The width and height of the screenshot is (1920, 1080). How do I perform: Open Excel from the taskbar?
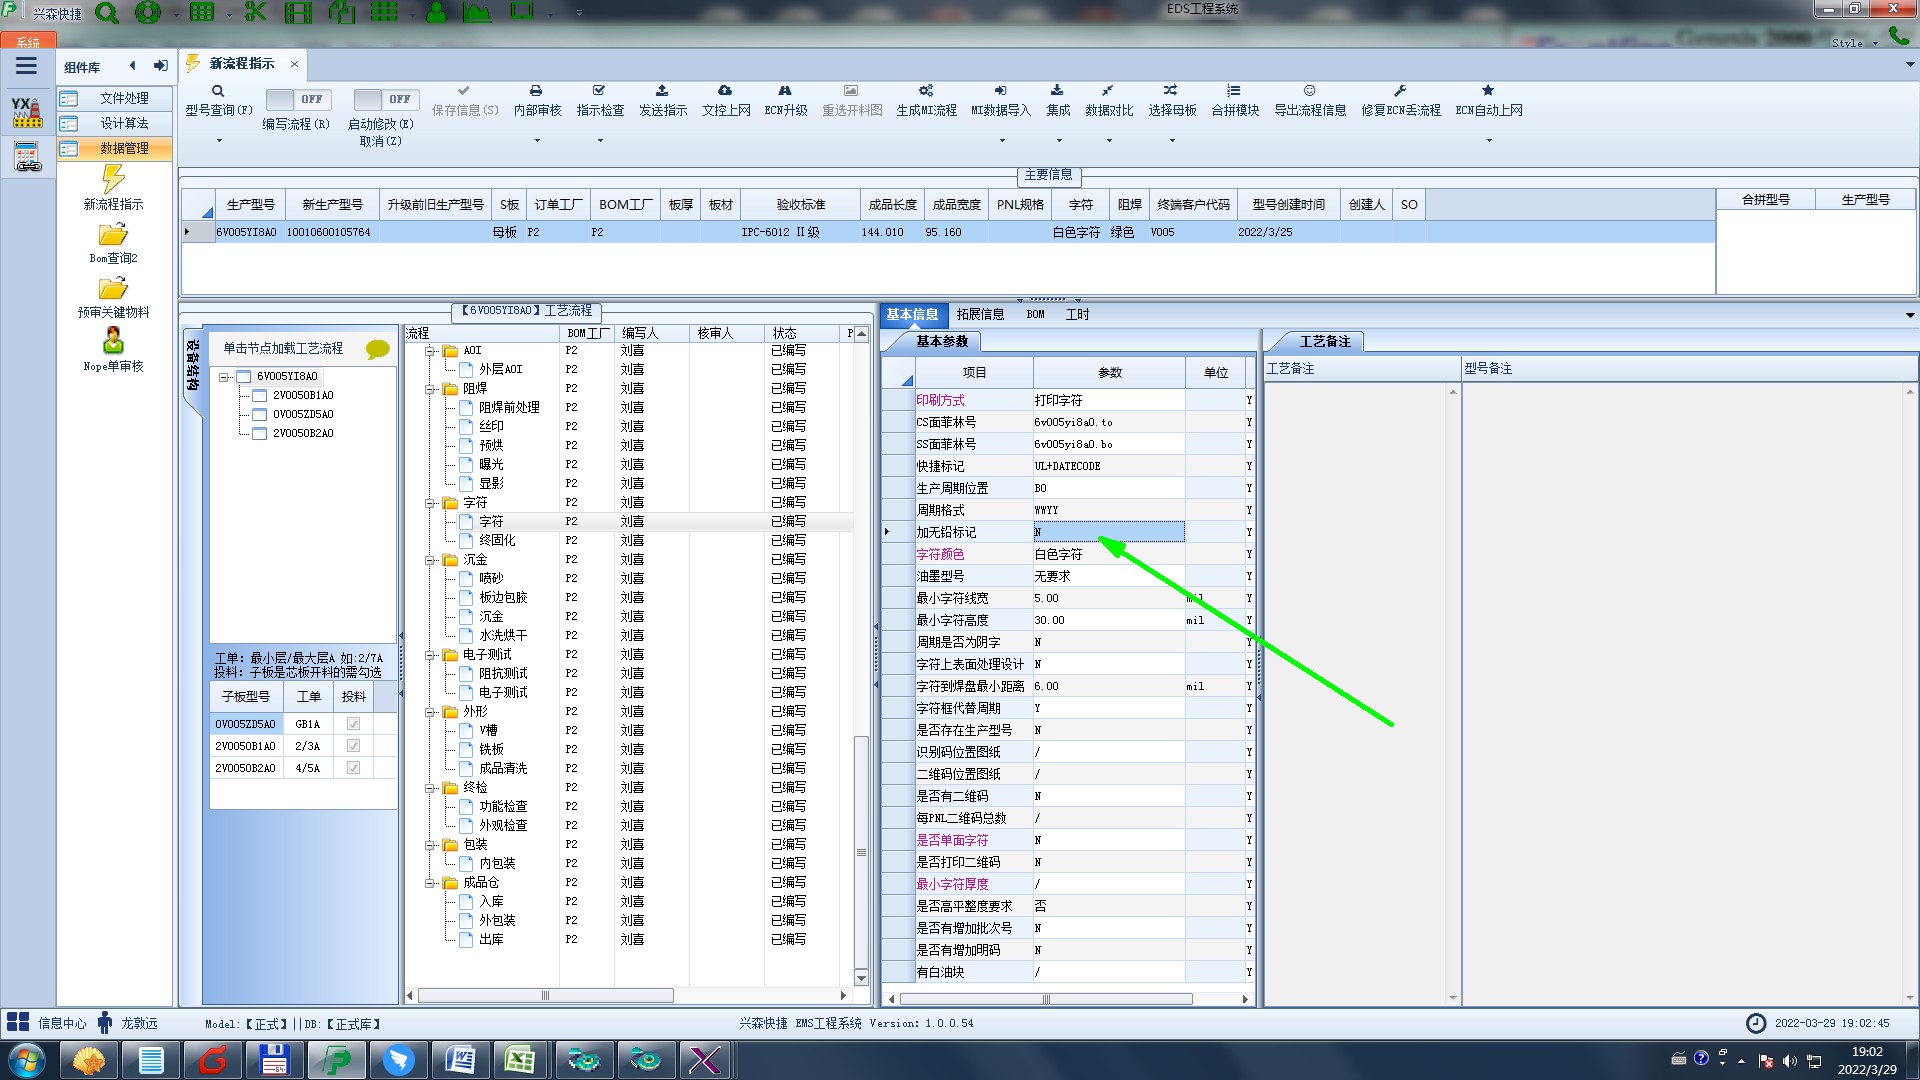pyautogui.click(x=520, y=1060)
